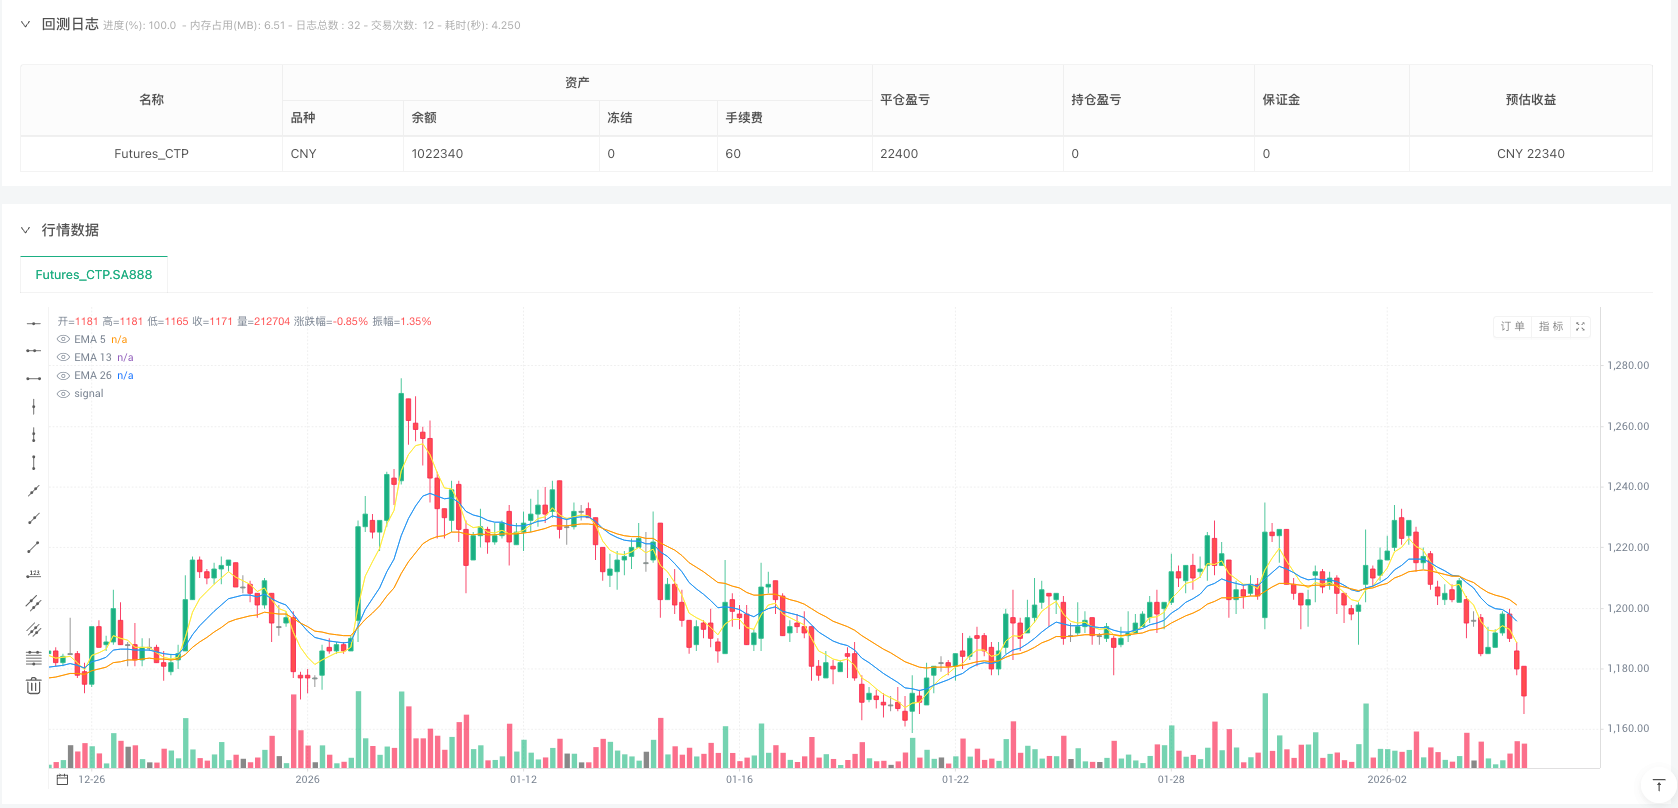Image resolution: width=1678 pixels, height=808 pixels.
Task: Click the trash icon to delete drawings
Action: click(33, 686)
